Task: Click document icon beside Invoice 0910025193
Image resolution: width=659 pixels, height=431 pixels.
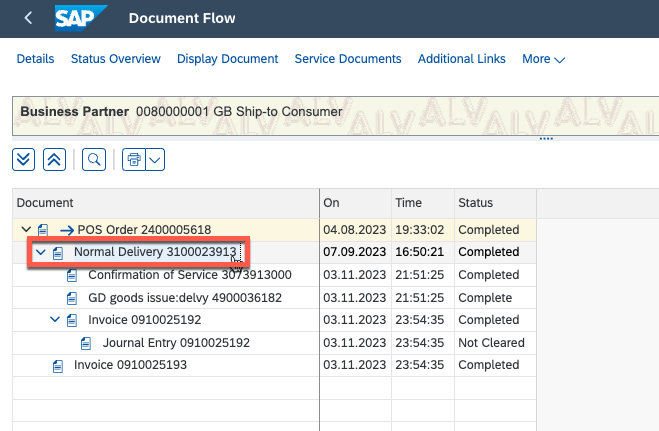Action: coord(57,366)
